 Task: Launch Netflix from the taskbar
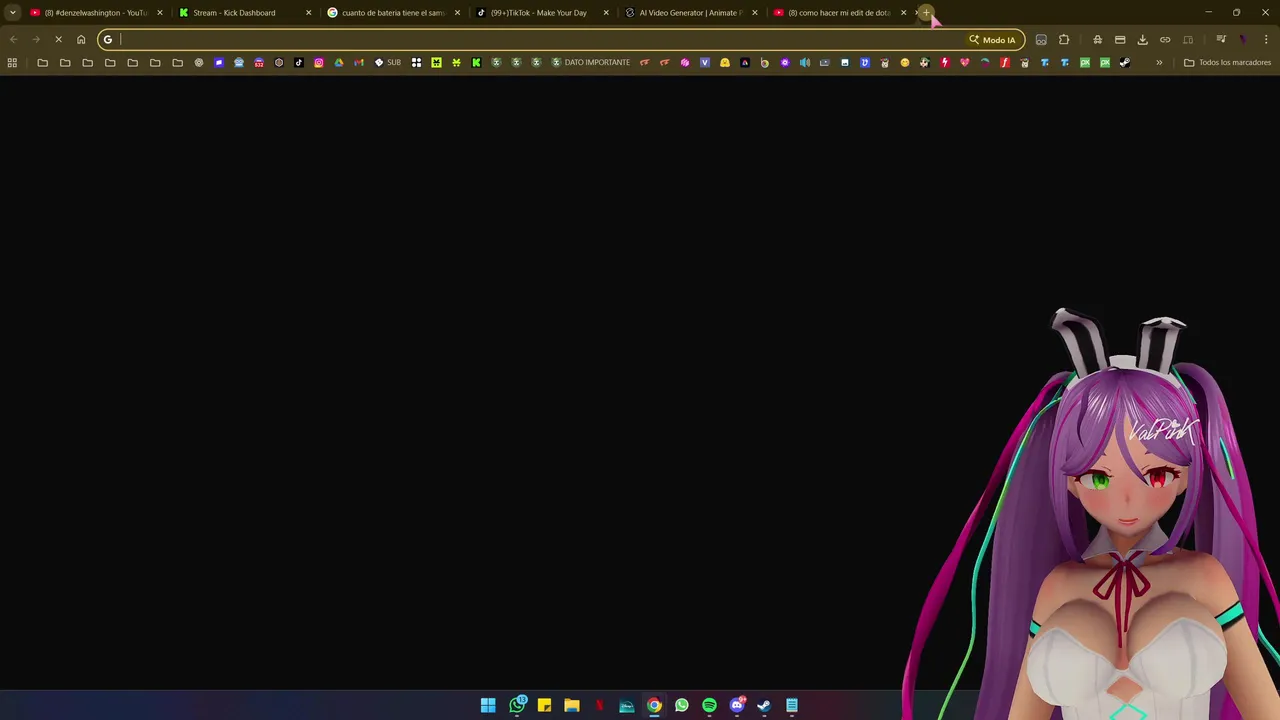pyautogui.click(x=599, y=706)
